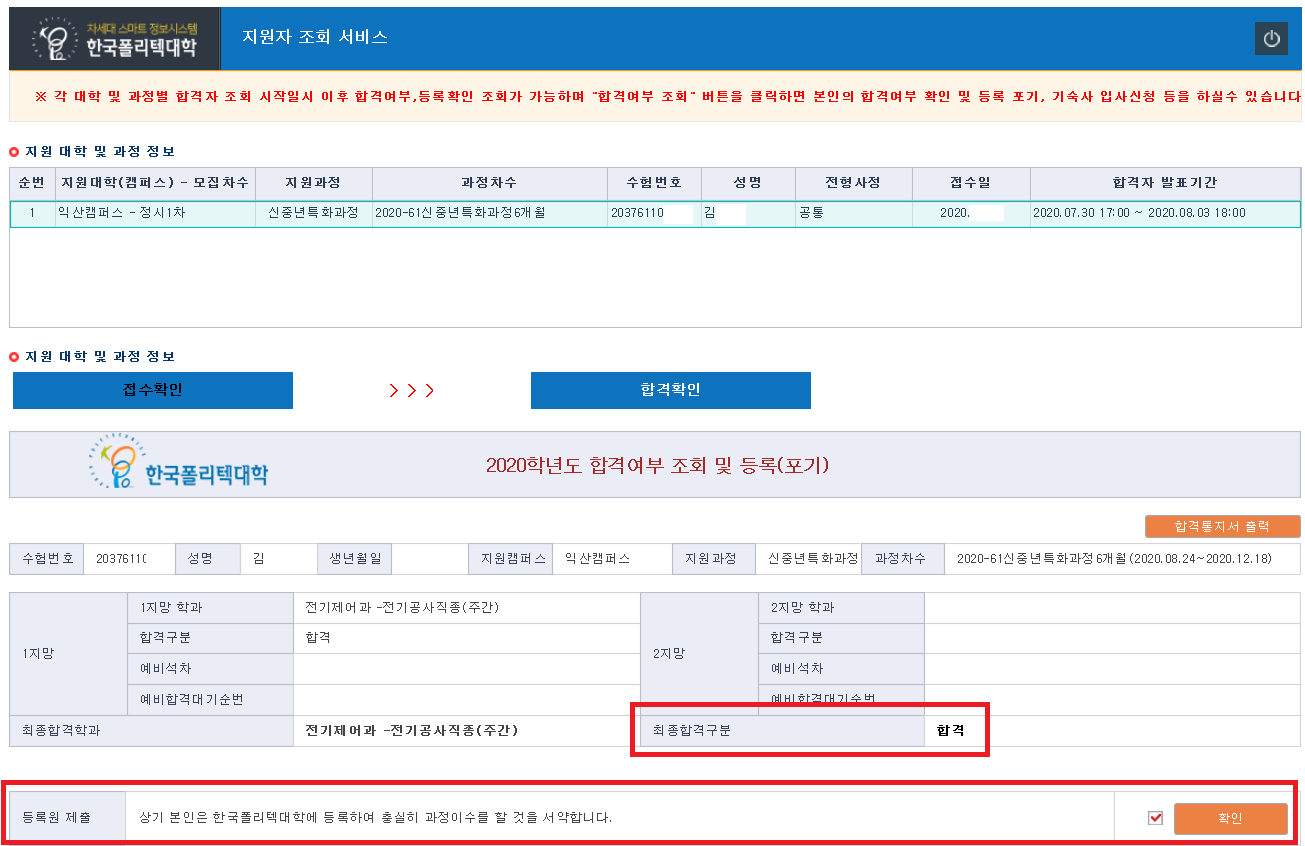Open the 접수확인 step button
The width and height of the screenshot is (1305, 846).
(x=153, y=390)
